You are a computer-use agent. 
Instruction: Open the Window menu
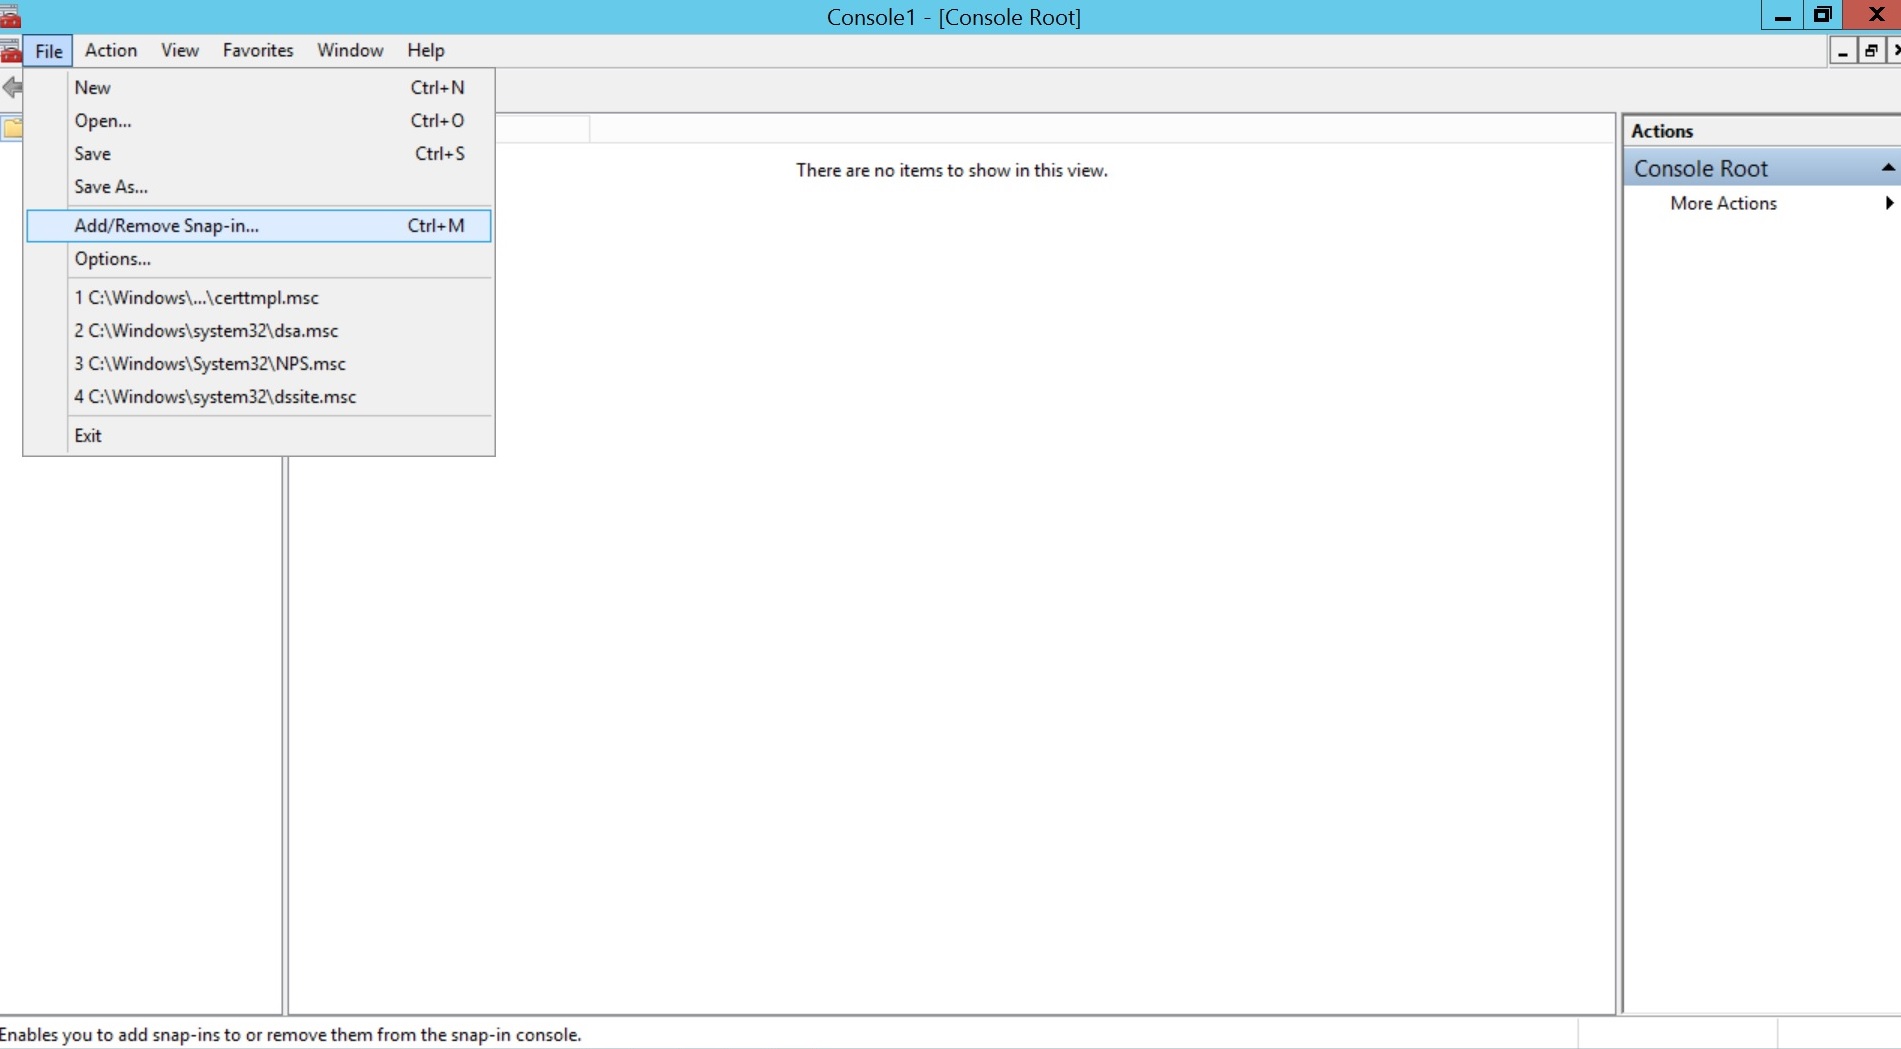349,50
